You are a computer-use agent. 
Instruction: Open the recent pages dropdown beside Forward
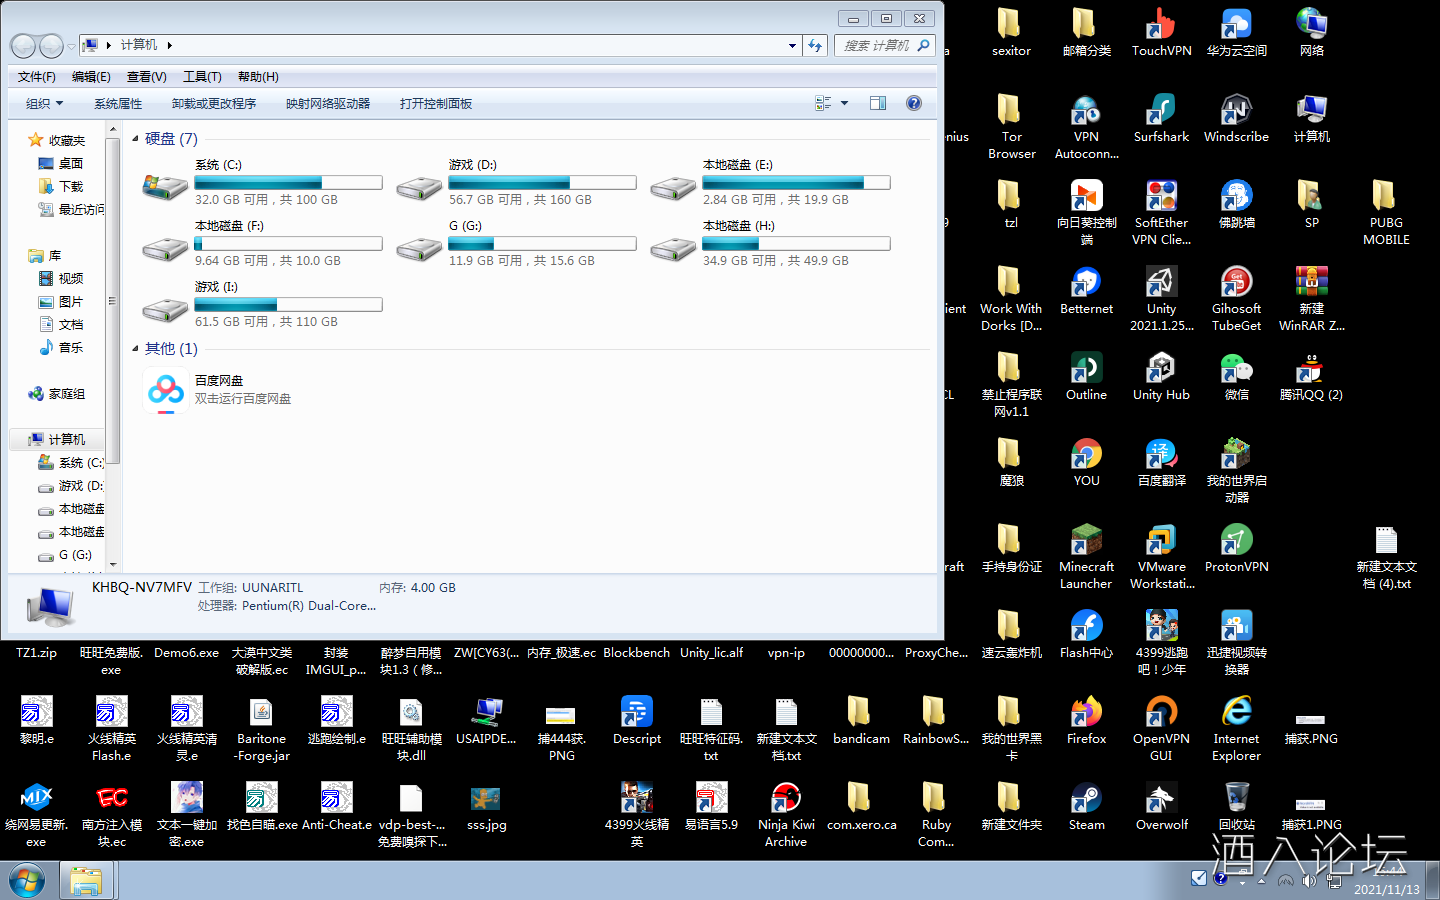[70, 46]
